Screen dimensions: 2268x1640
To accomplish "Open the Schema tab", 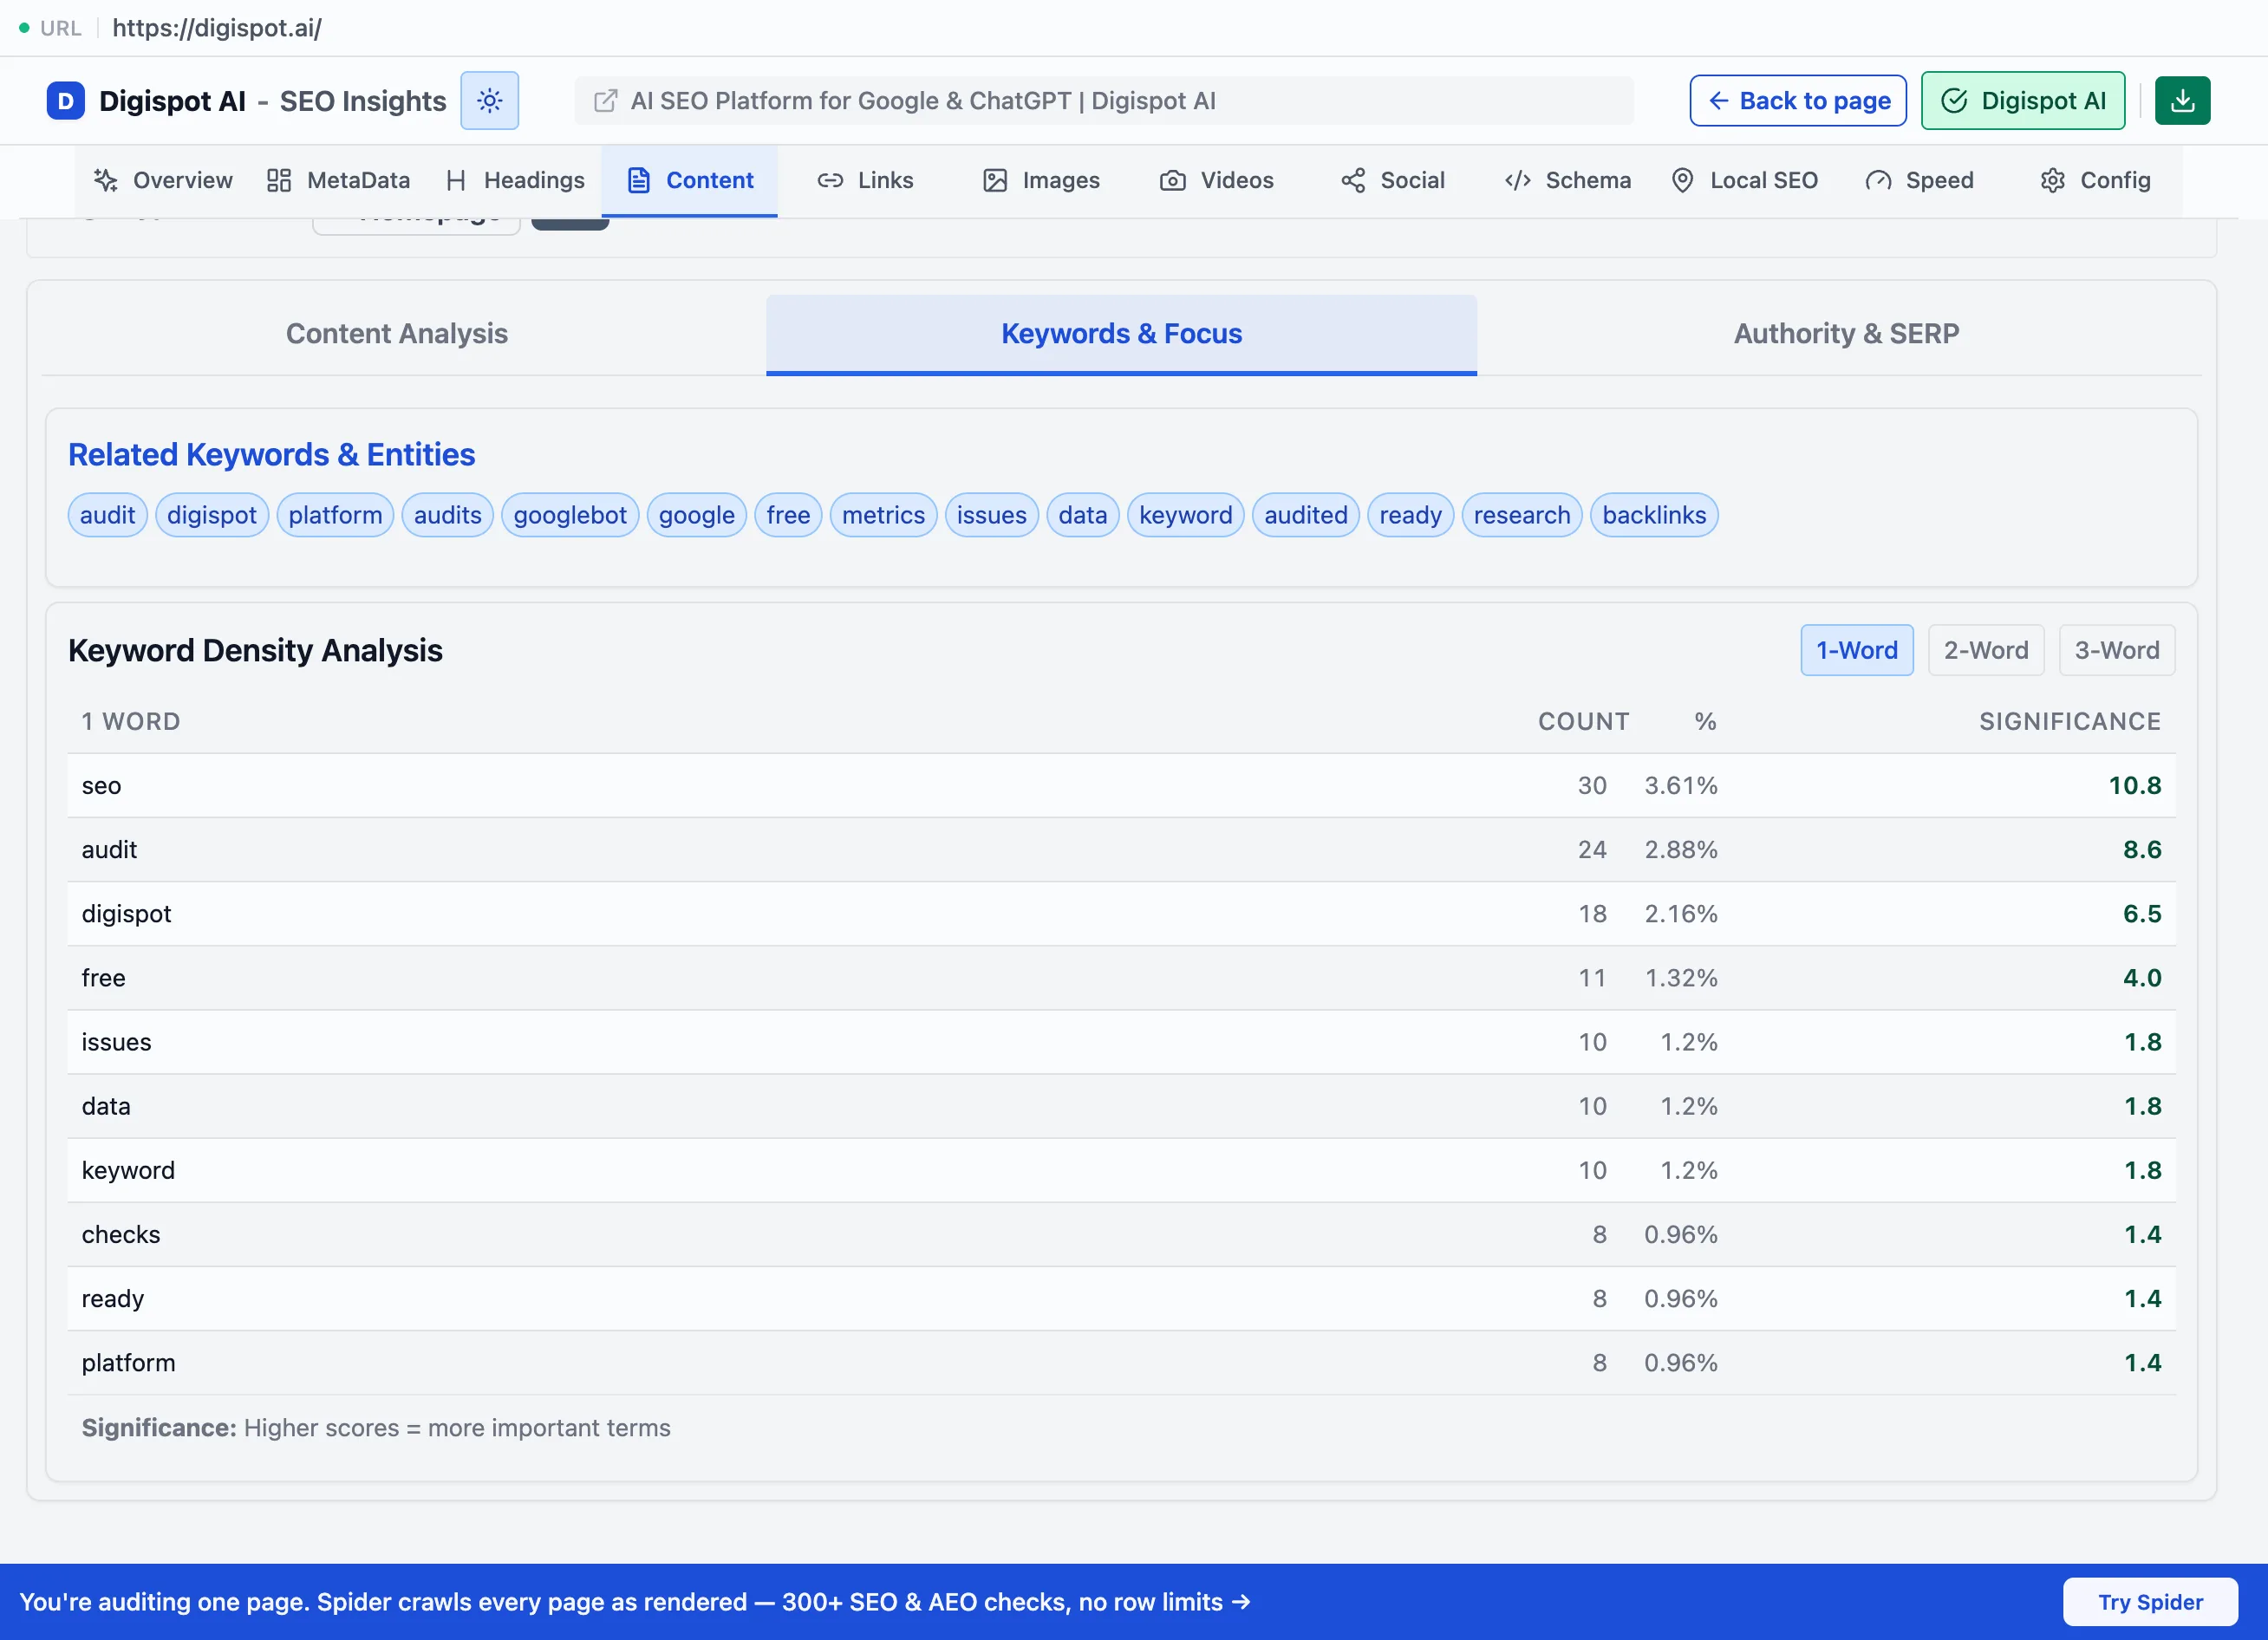I will pyautogui.click(x=1567, y=181).
